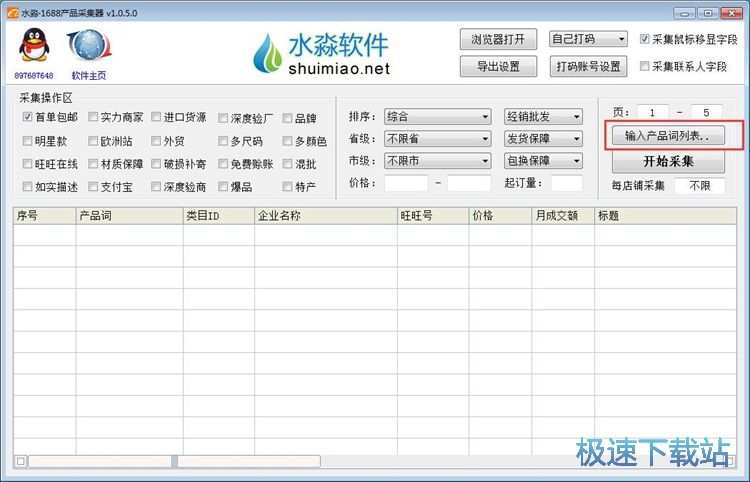Click the app icon in title bar
This screenshot has height=482, width=750.
click(10, 12)
